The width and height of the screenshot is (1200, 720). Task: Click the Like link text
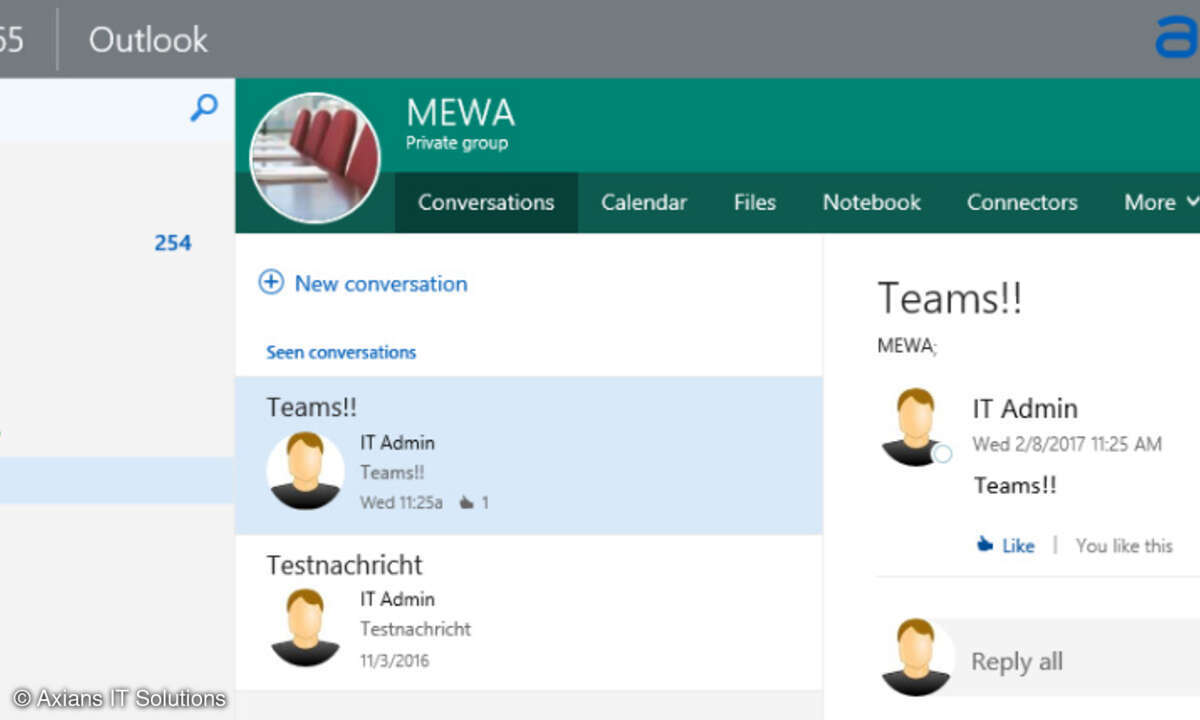pos(1018,546)
